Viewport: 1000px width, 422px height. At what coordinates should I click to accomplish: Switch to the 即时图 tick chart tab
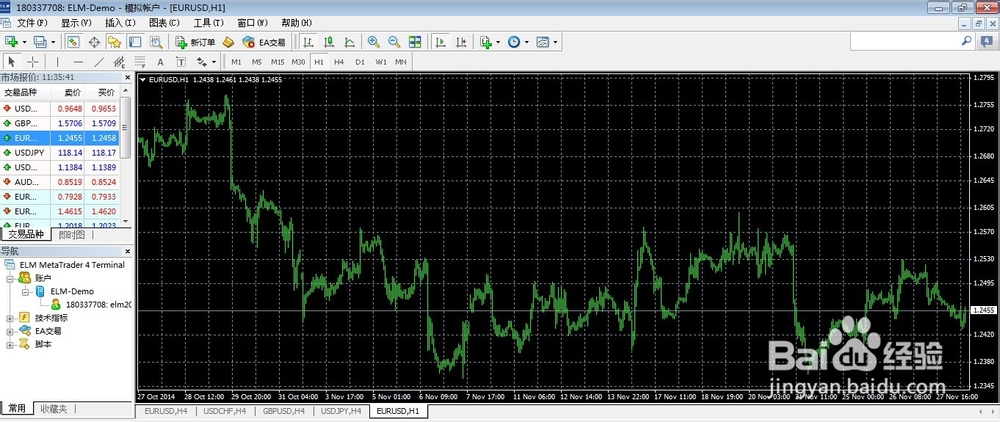pos(72,235)
